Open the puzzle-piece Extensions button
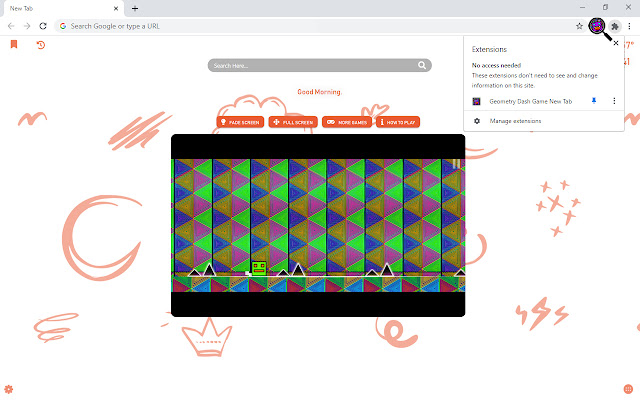640x400 pixels. coord(615,26)
